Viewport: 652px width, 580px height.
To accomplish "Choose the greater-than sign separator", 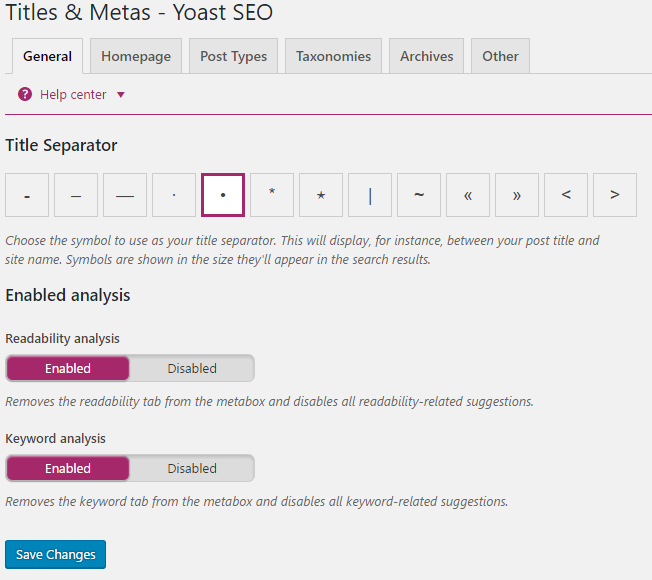I will tap(615, 195).
